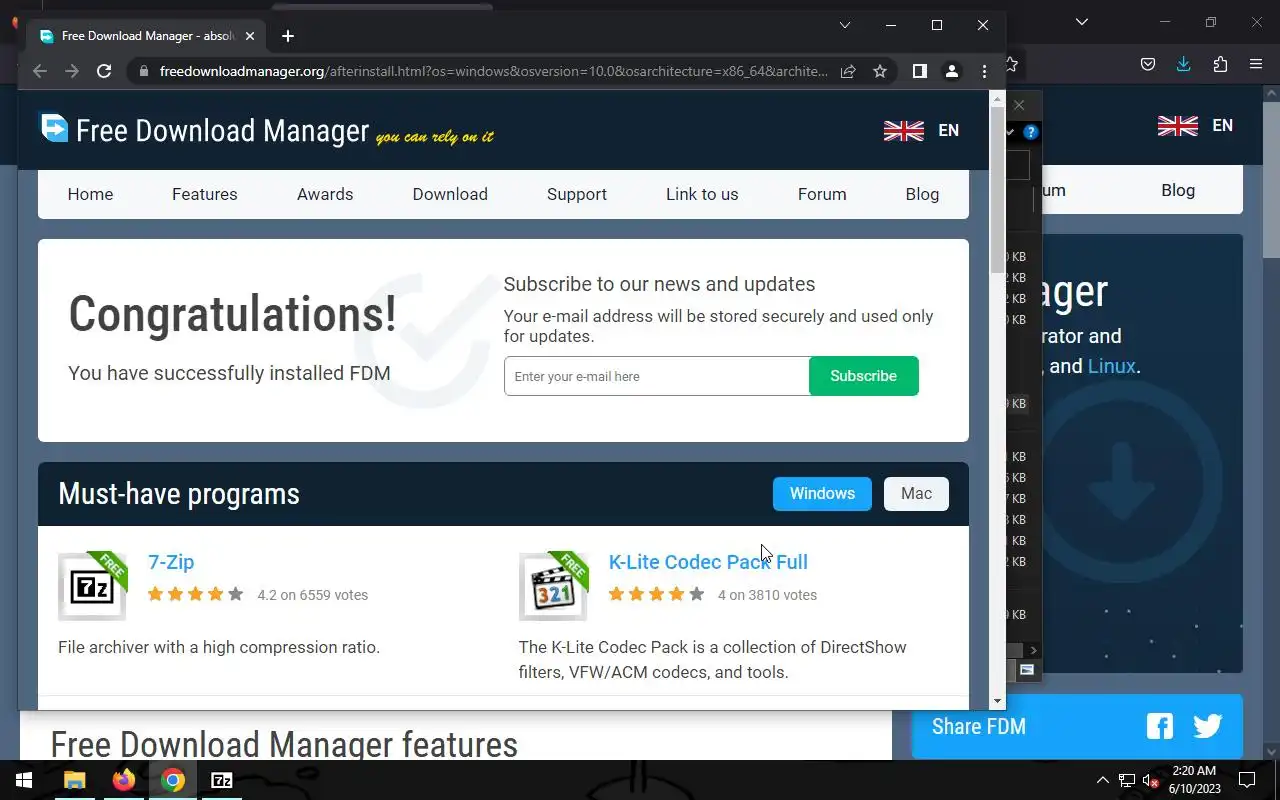Click Chrome's forward arrow
Image resolution: width=1280 pixels, height=800 pixels.
coord(72,71)
